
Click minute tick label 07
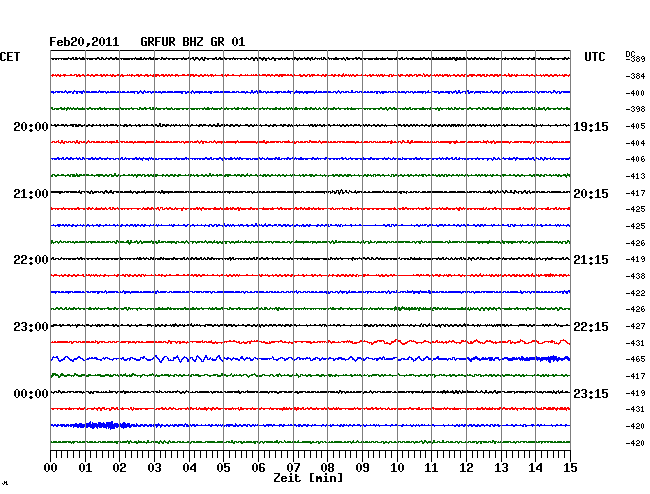(293, 468)
